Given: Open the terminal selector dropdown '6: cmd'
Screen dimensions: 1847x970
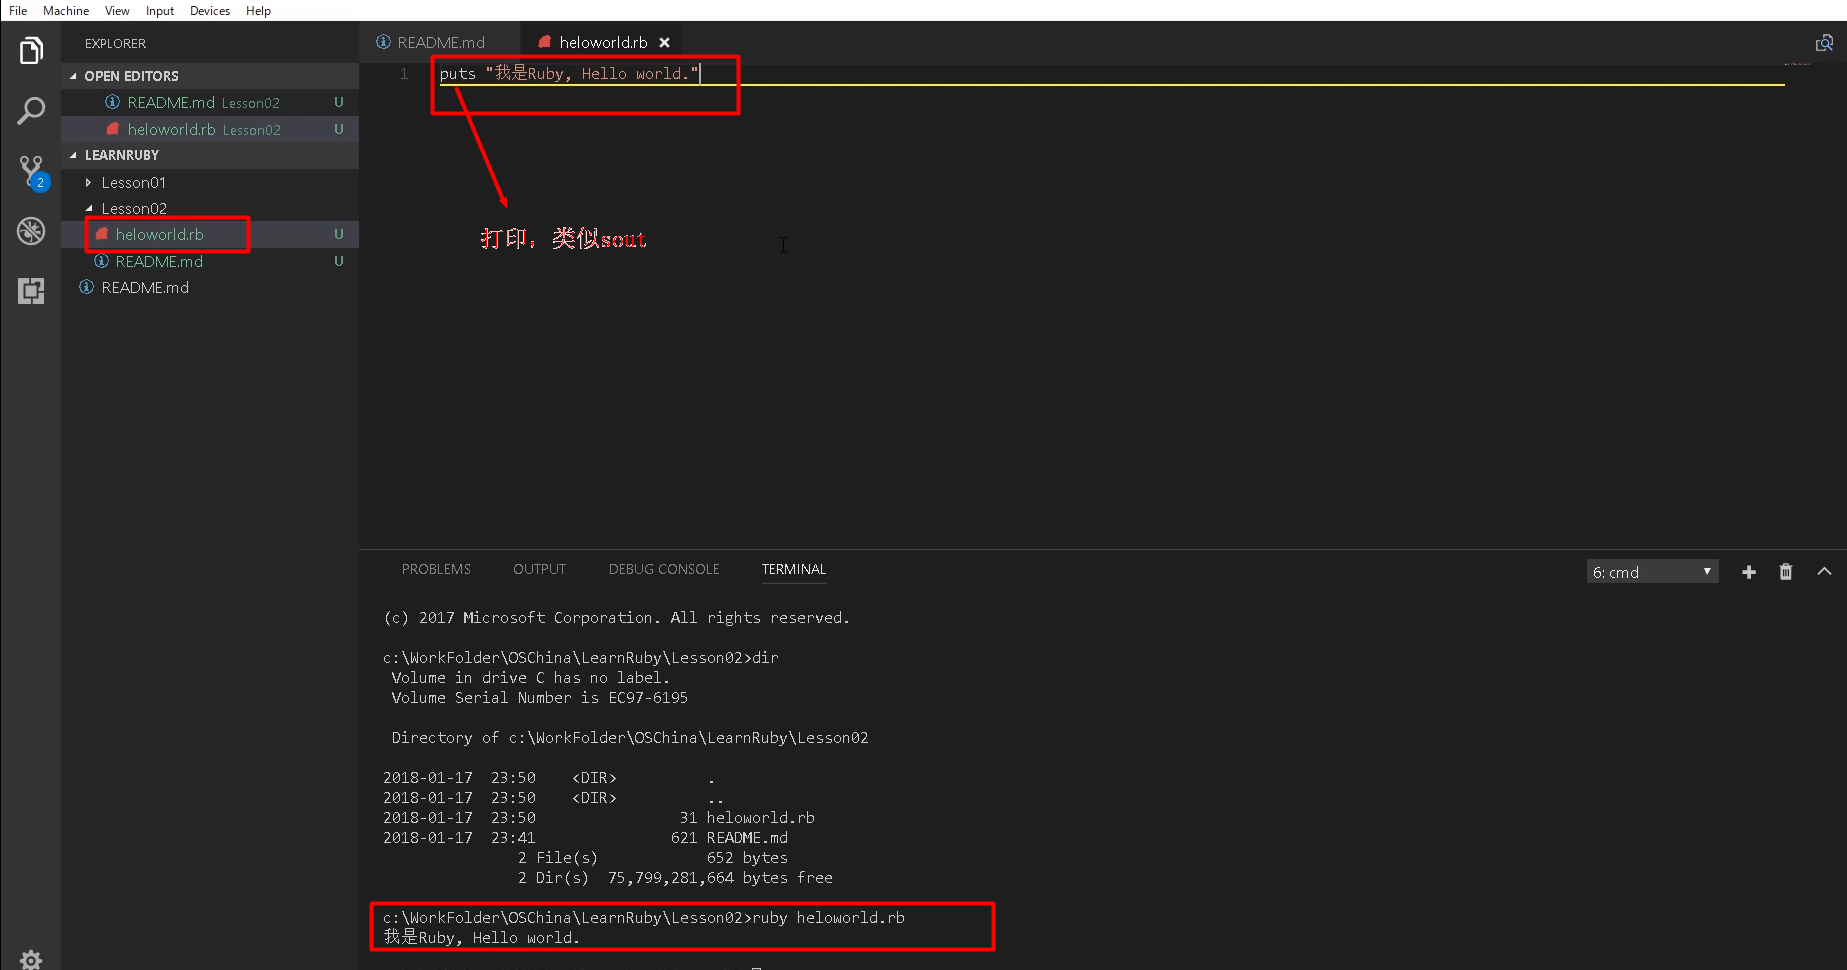Looking at the screenshot, I should point(1652,572).
